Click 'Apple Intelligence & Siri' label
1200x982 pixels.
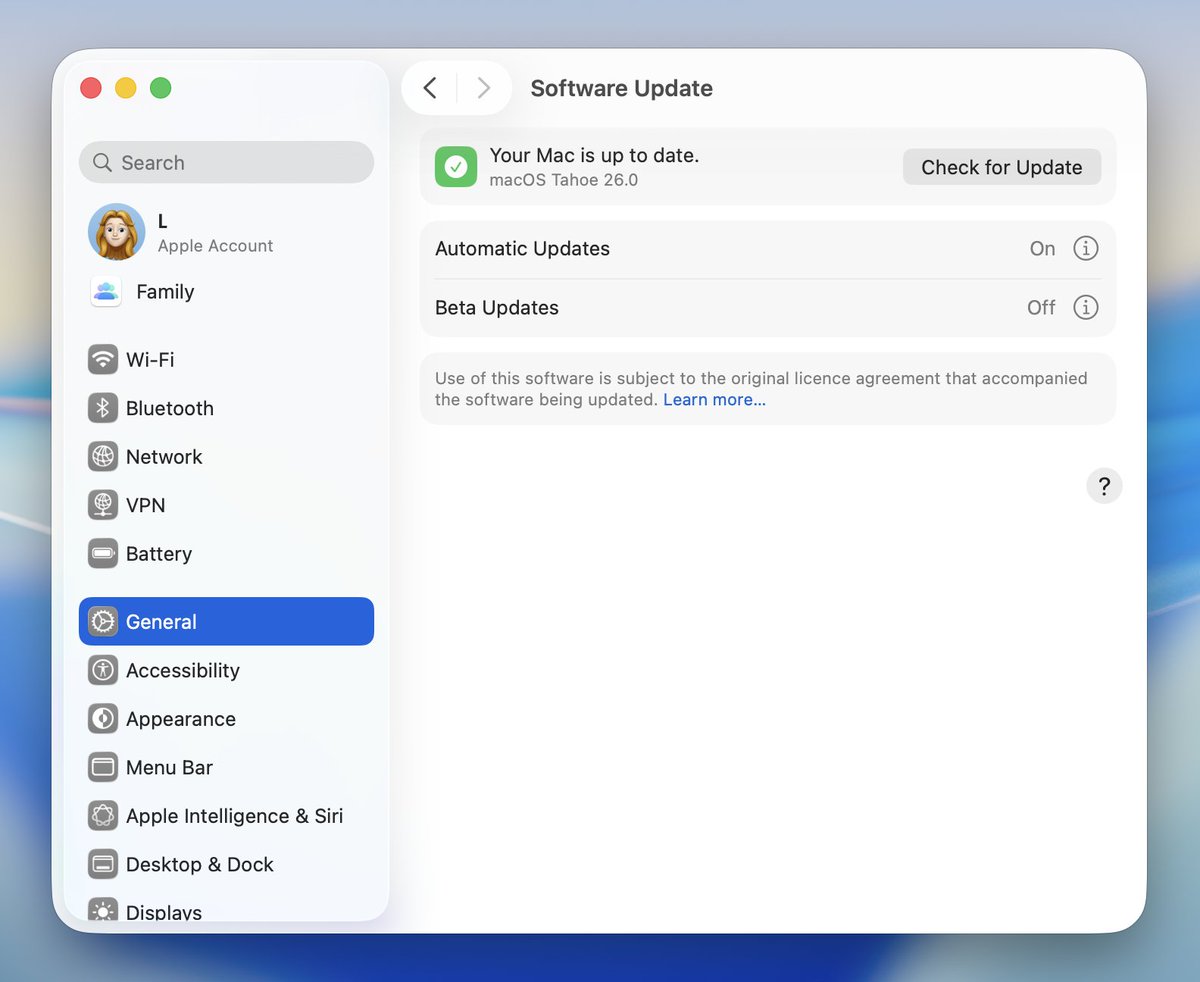pos(235,816)
